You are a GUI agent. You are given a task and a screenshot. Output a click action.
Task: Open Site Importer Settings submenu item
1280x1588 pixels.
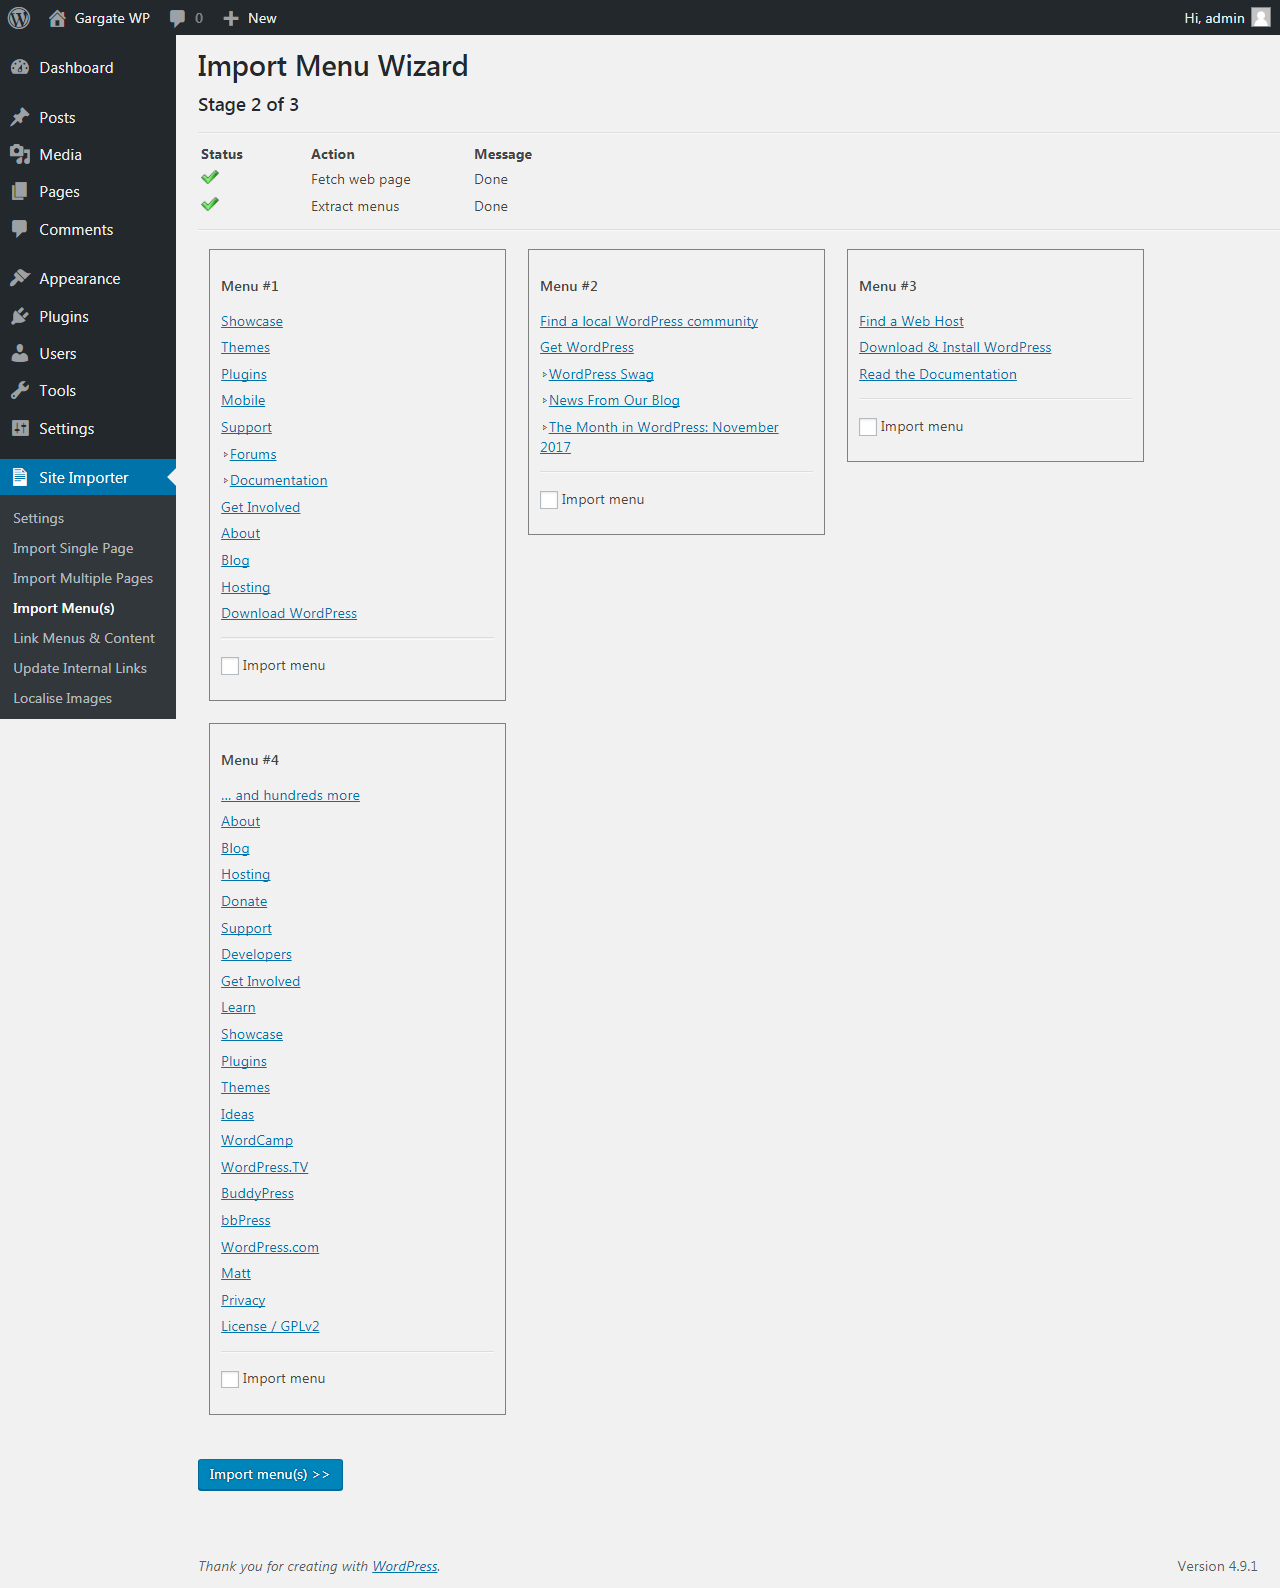[x=38, y=518]
